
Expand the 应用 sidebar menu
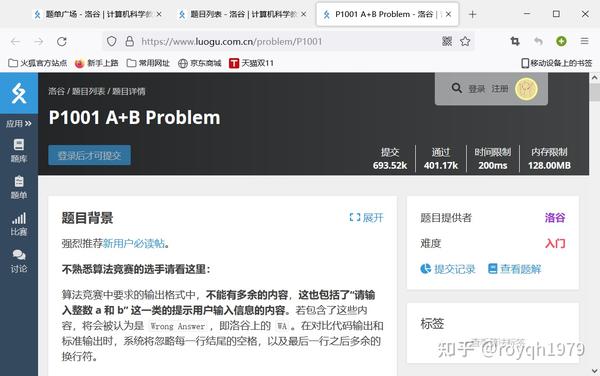pos(18,124)
